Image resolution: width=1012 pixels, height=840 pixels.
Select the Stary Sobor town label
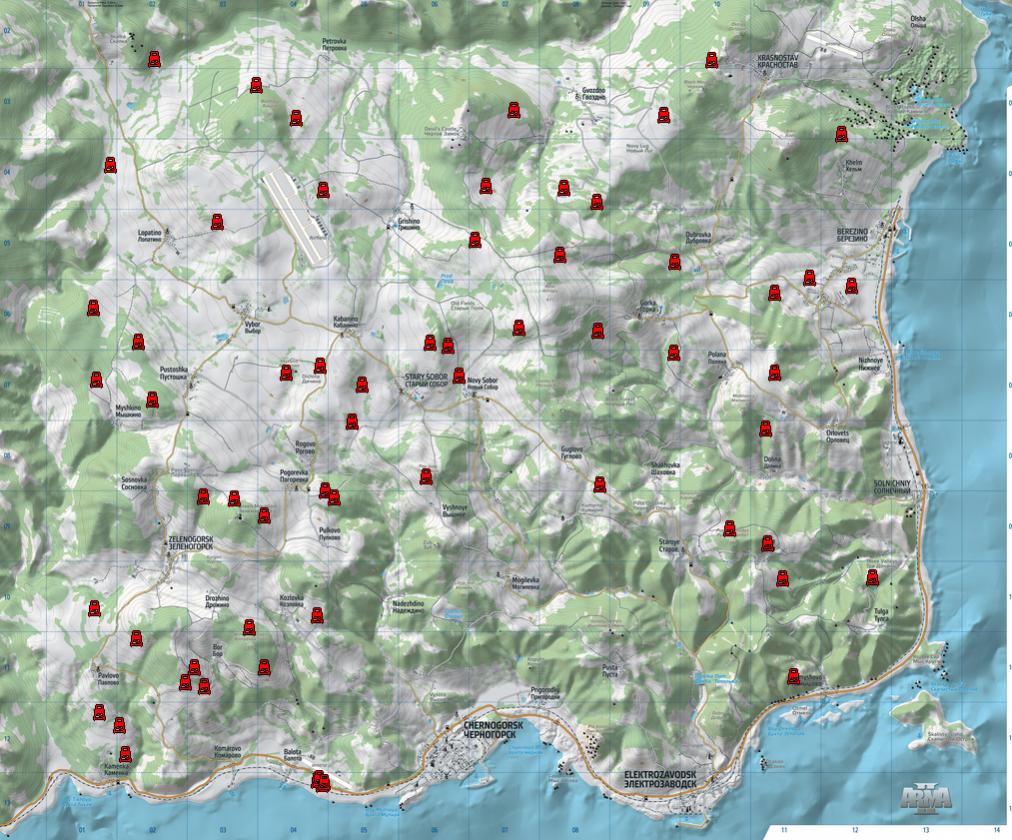pyautogui.click(x=426, y=380)
